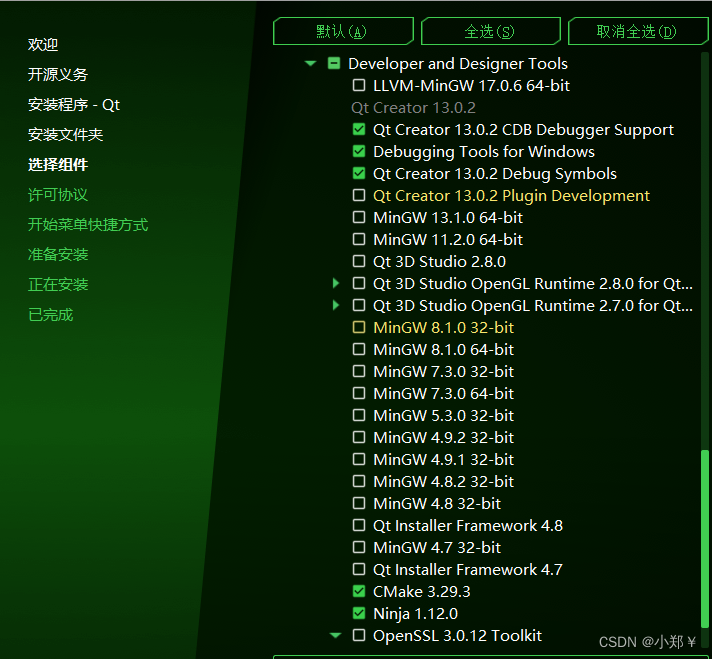
Task: Click the 默认(A) default button
Action: click(343, 31)
